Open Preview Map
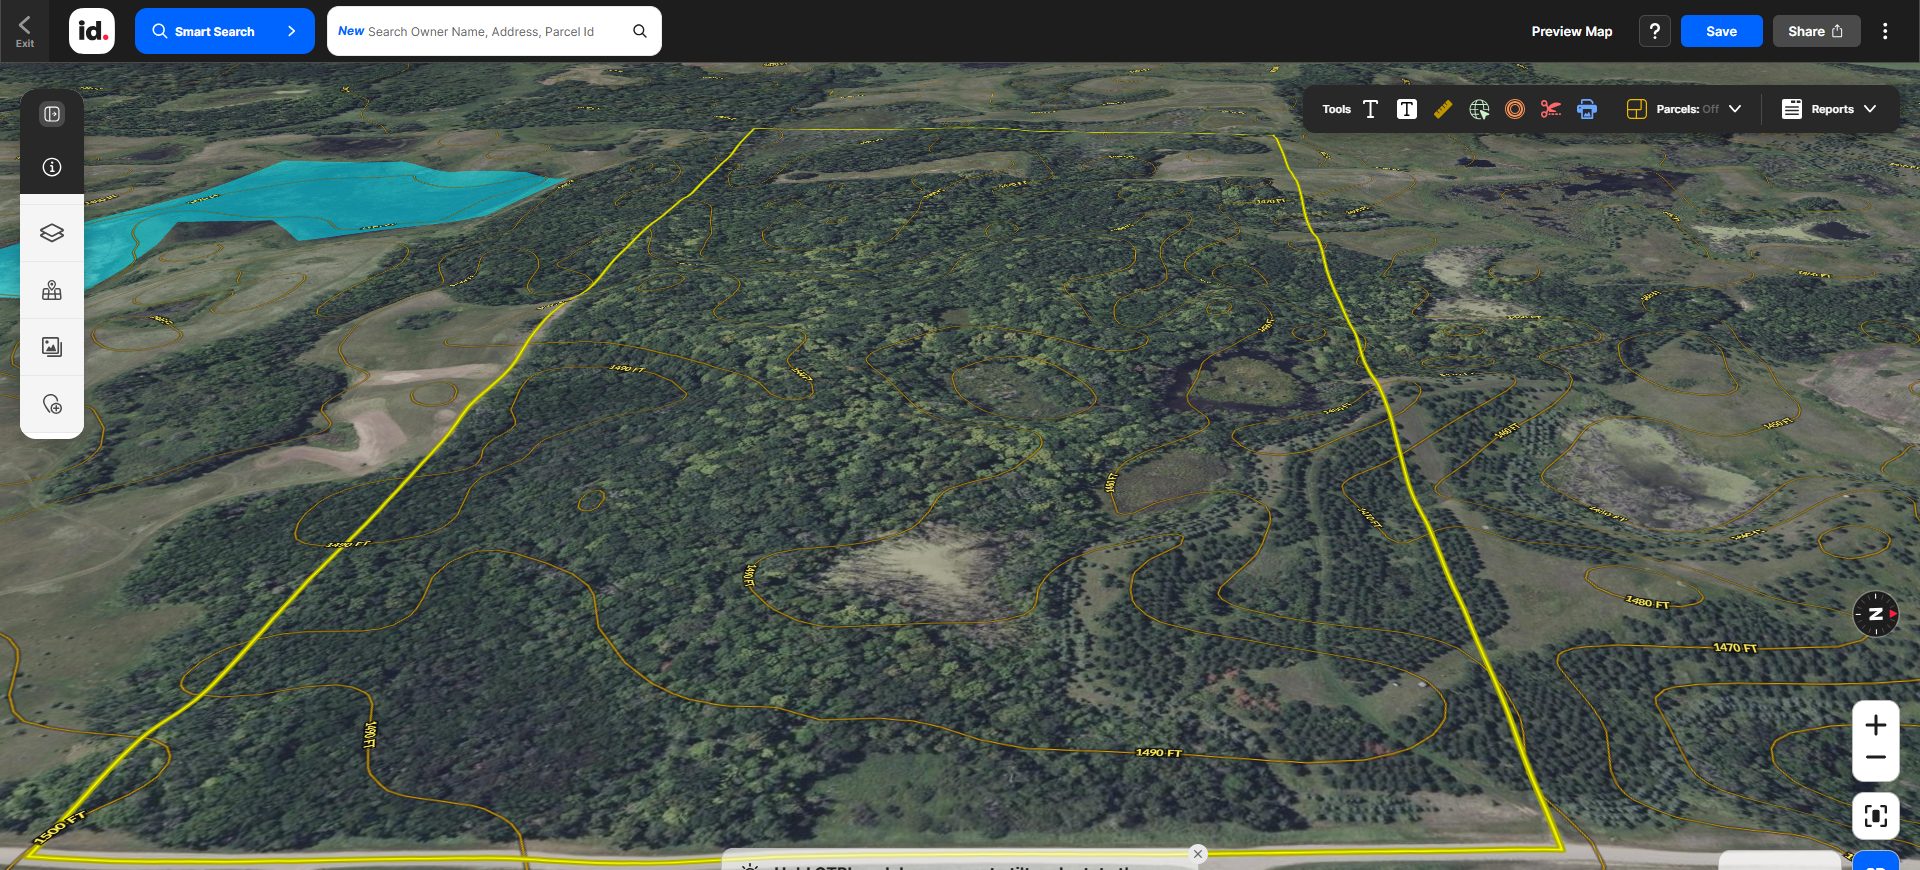 [x=1571, y=31]
